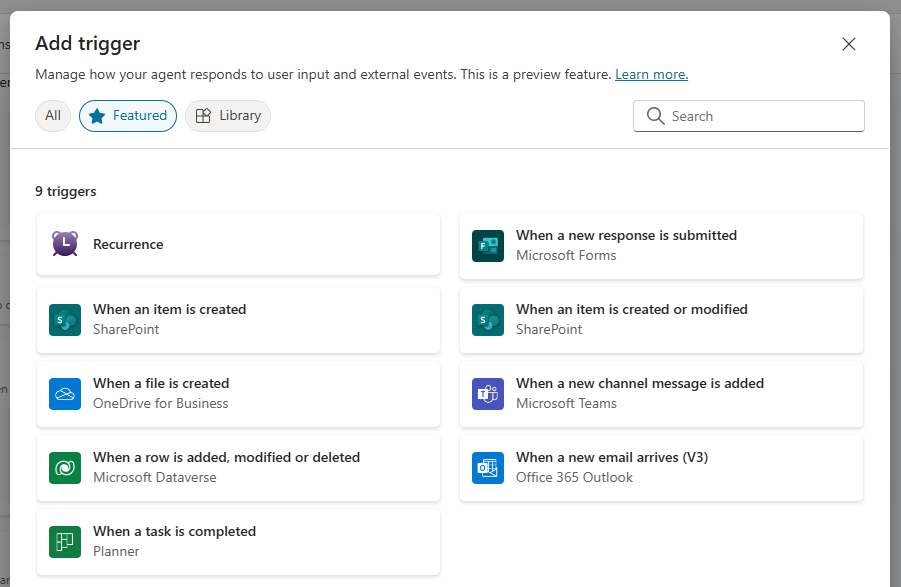Switch to the Library filter label
The image size is (901, 587).
[240, 115]
